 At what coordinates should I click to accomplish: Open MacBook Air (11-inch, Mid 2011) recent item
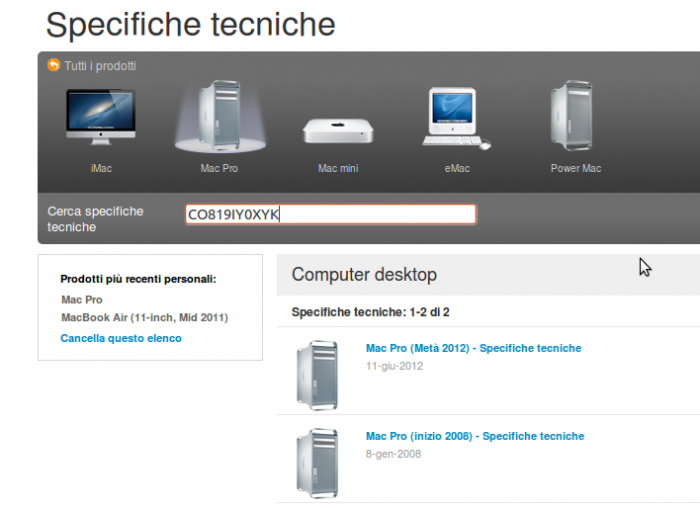(145, 318)
